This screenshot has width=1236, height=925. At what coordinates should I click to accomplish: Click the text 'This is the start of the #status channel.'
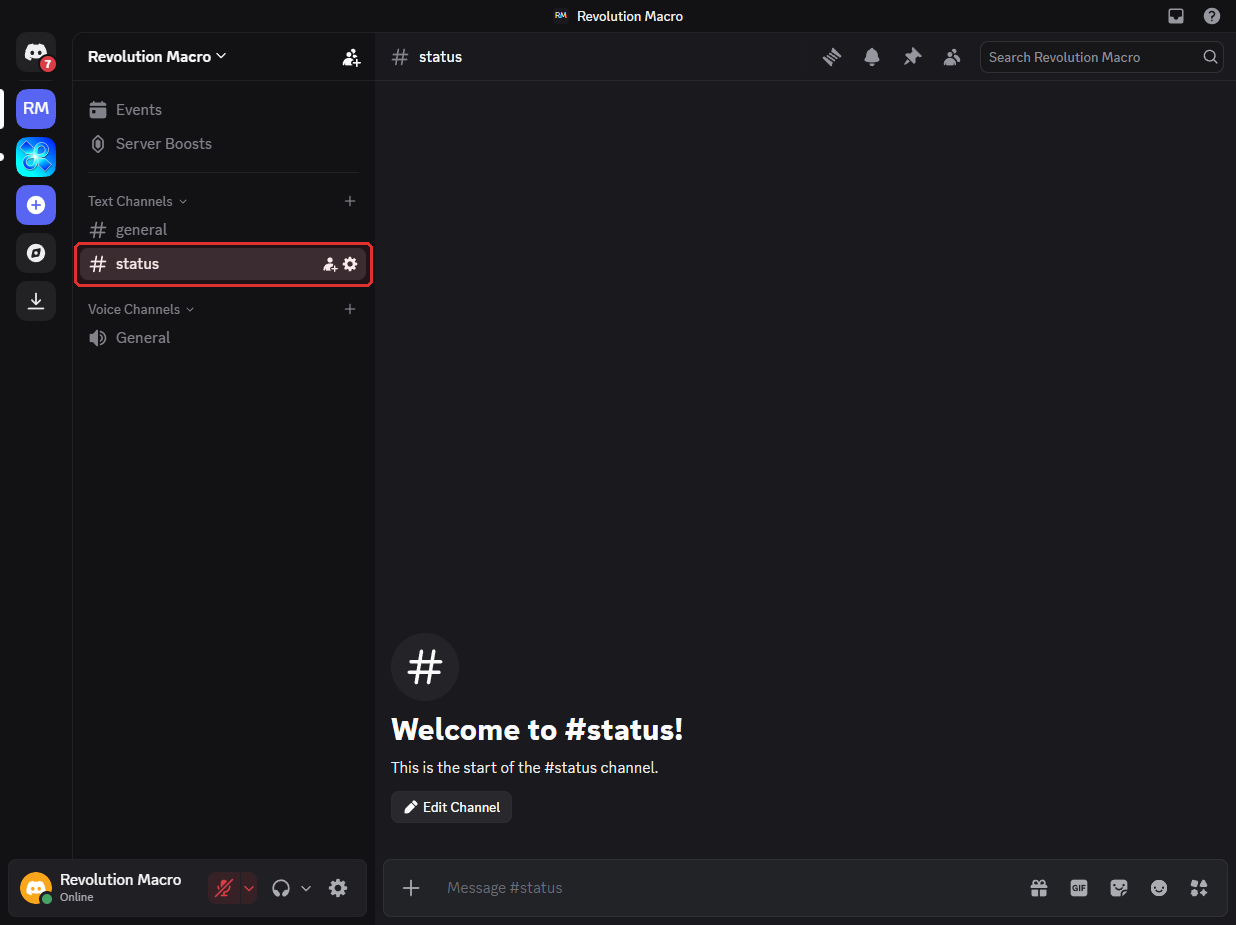coord(525,768)
